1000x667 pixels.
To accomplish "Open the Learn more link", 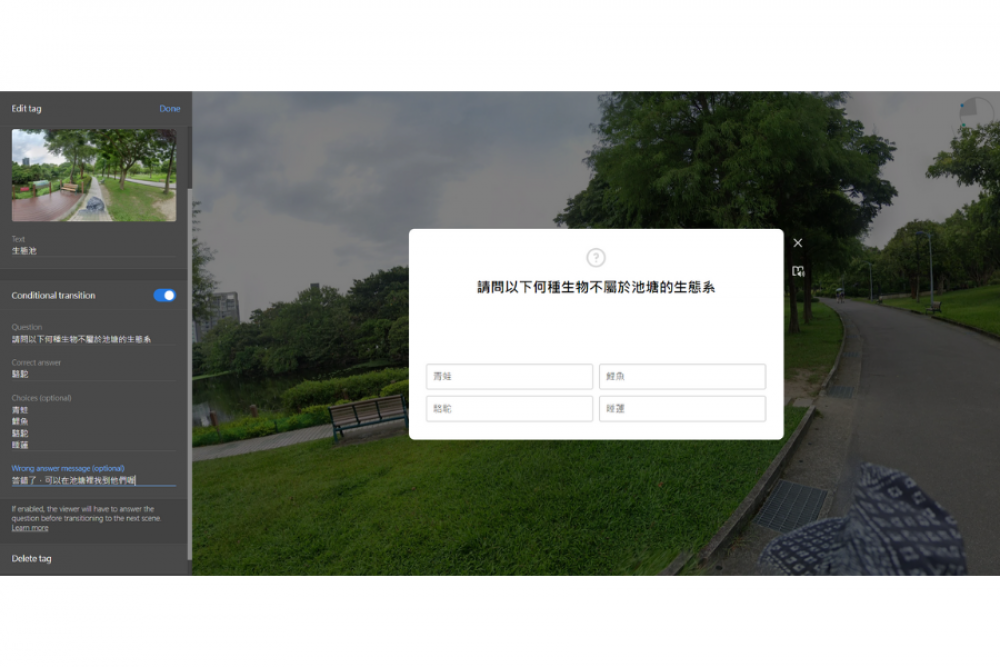I will [x=30, y=528].
